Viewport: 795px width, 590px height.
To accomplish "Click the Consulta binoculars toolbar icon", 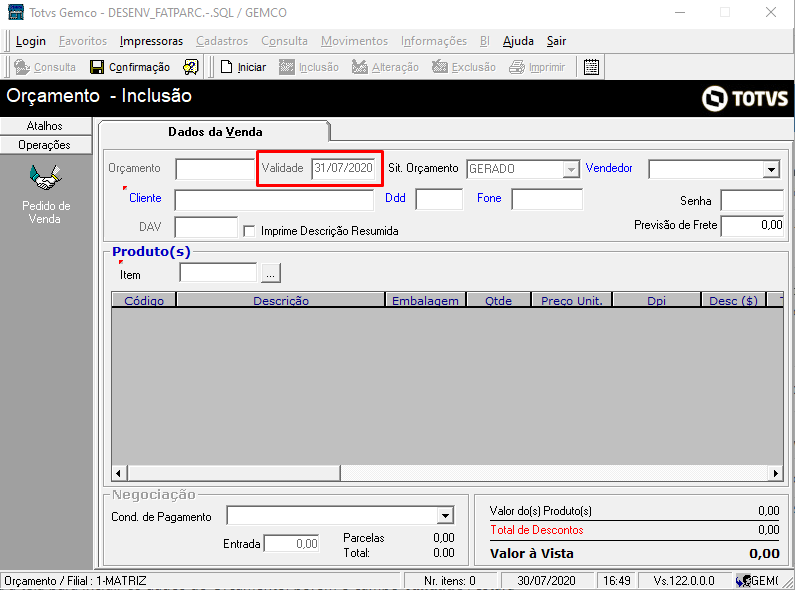I will (x=22, y=67).
